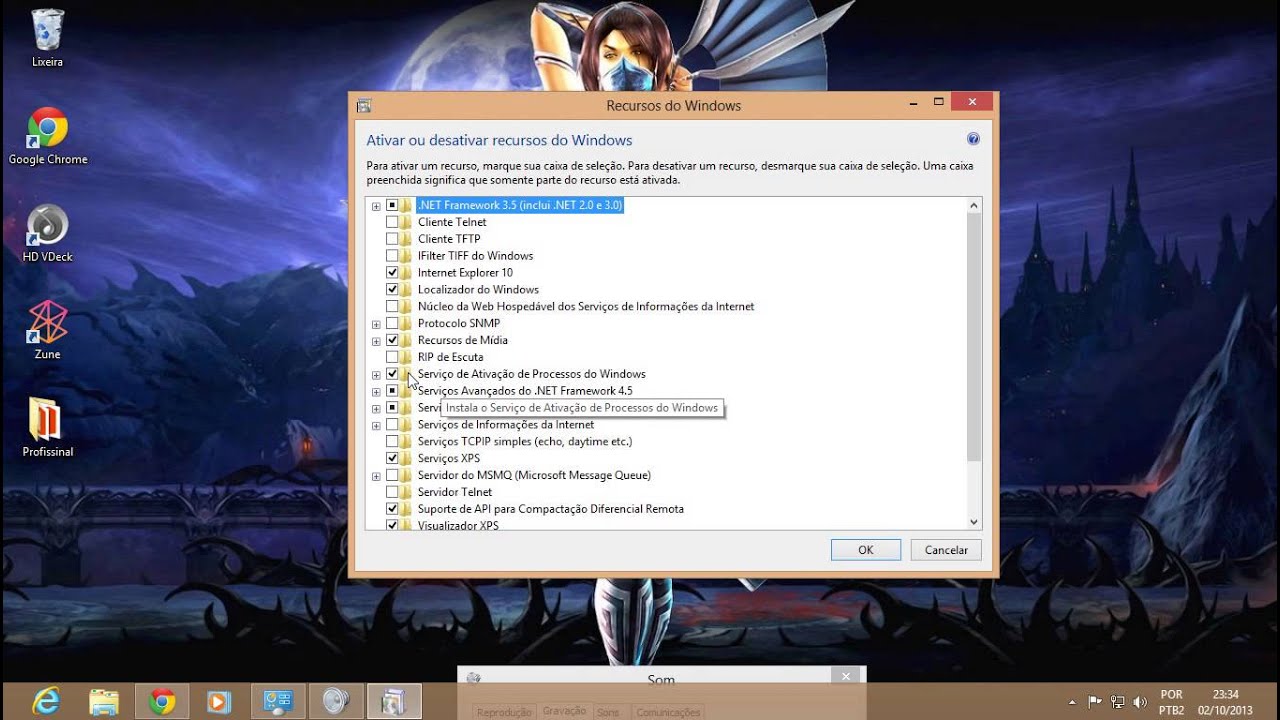Click the volume speaker tray icon

pos(1139,702)
